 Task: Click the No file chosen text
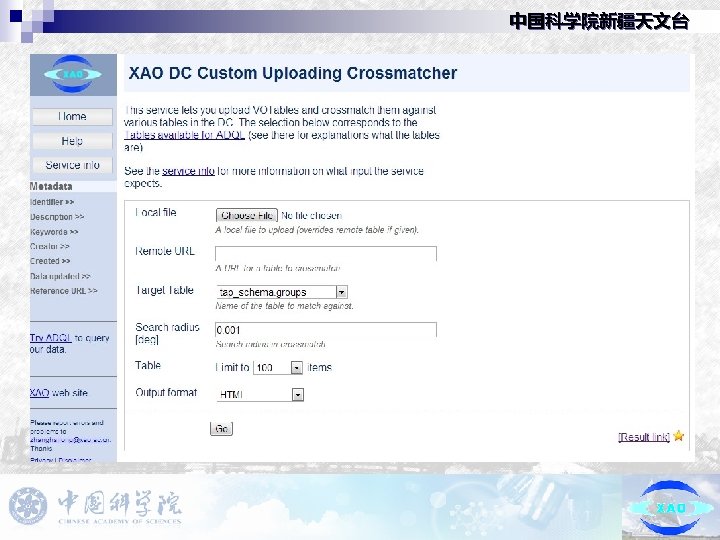point(311,215)
